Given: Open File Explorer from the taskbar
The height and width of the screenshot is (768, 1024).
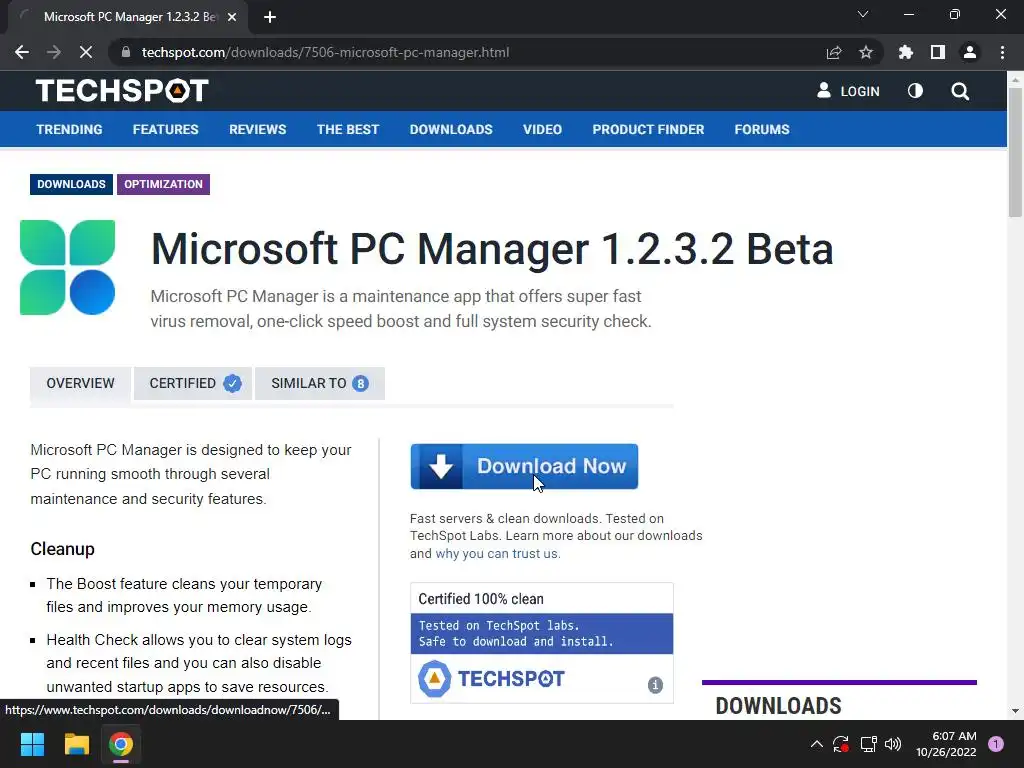Looking at the screenshot, I should coord(76,744).
